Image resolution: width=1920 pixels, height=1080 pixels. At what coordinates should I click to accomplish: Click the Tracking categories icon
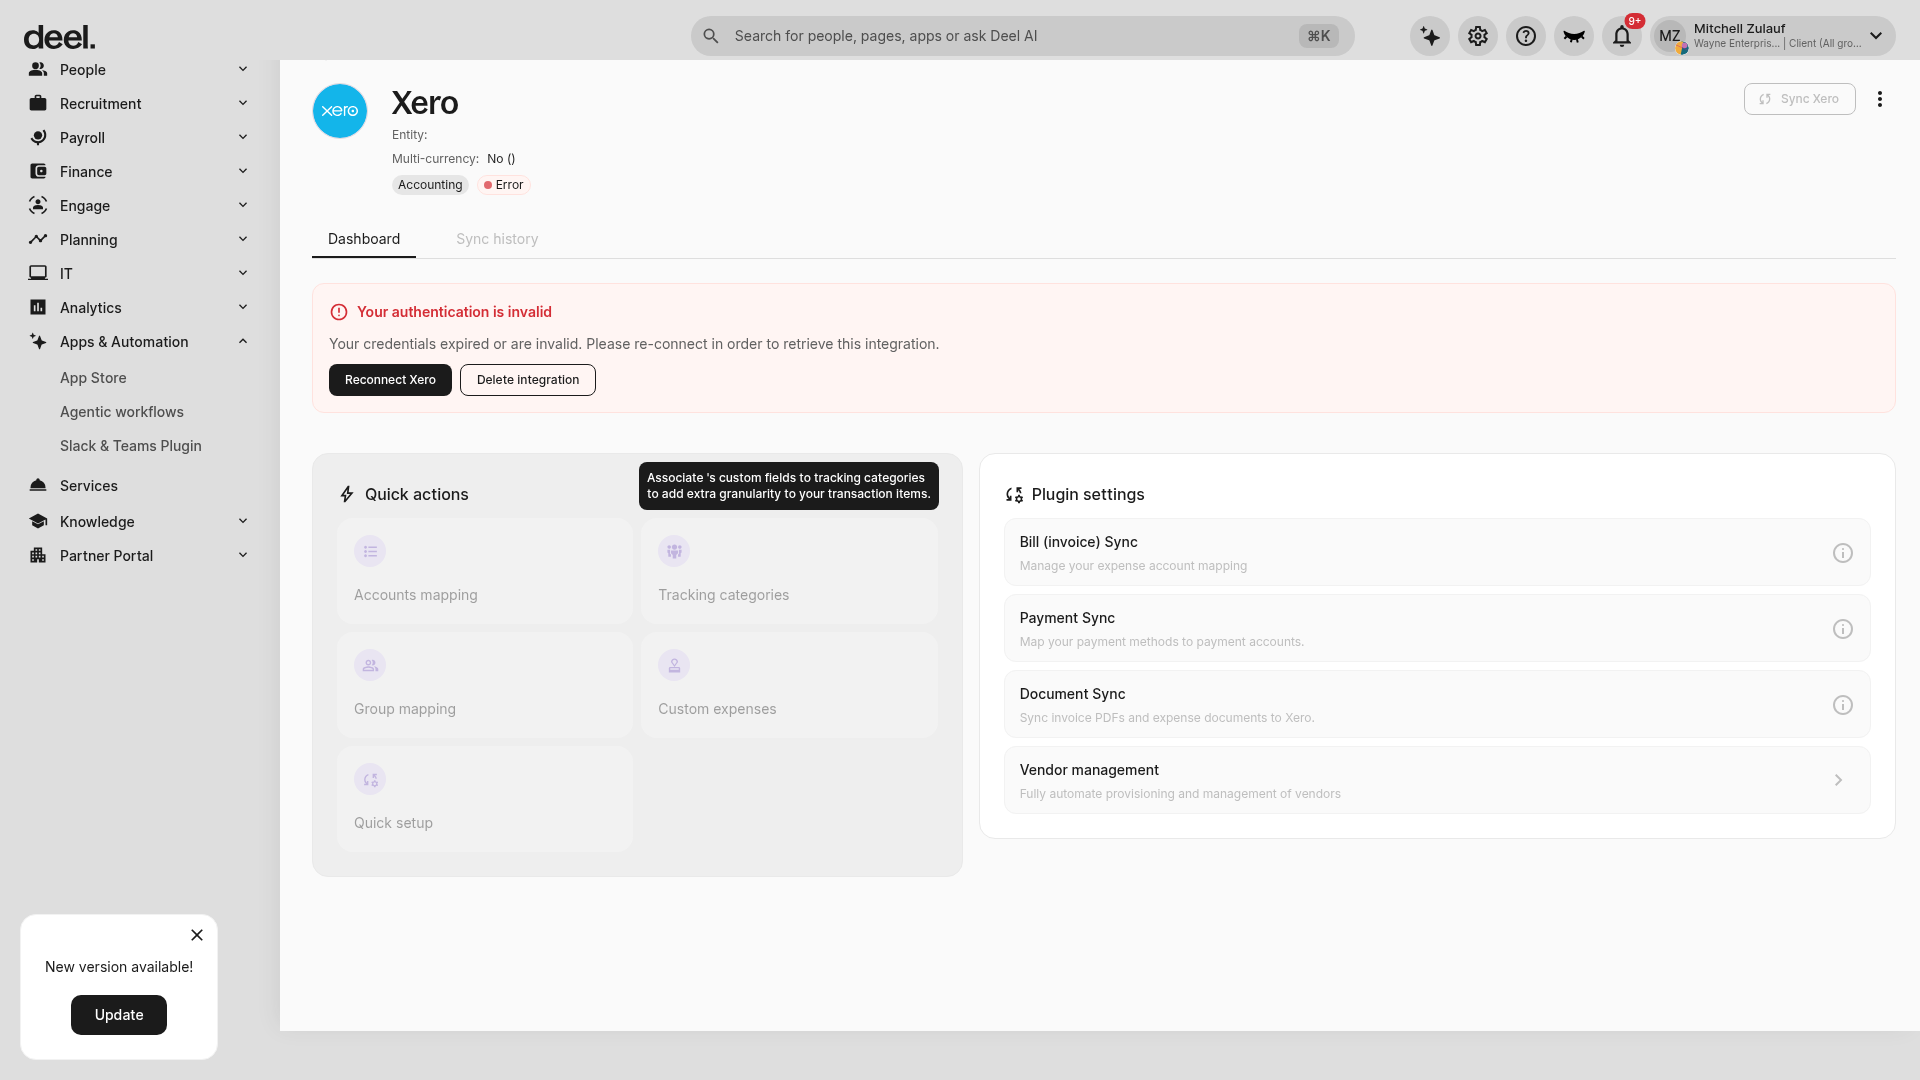(x=674, y=551)
